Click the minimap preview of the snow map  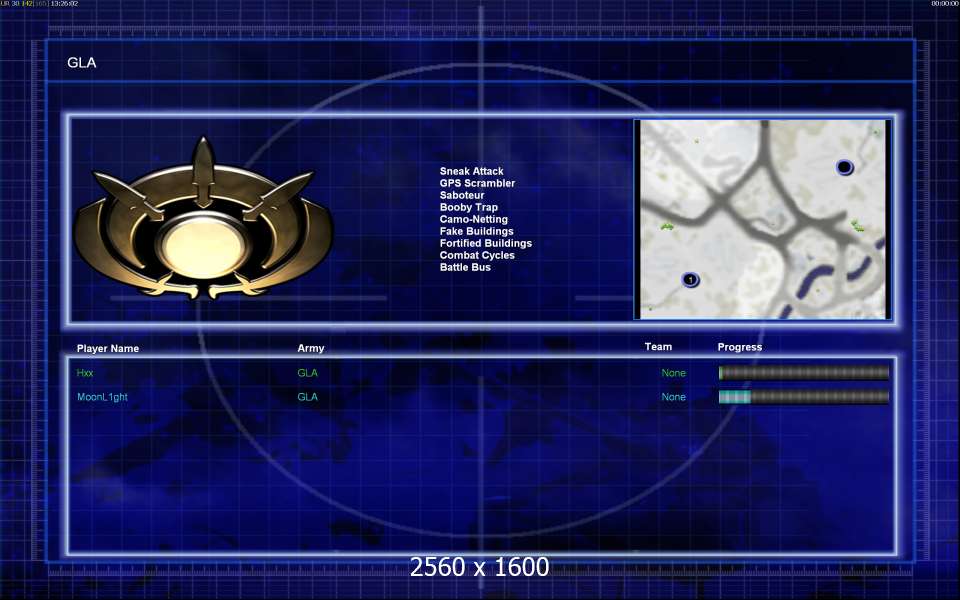pyautogui.click(x=762, y=219)
